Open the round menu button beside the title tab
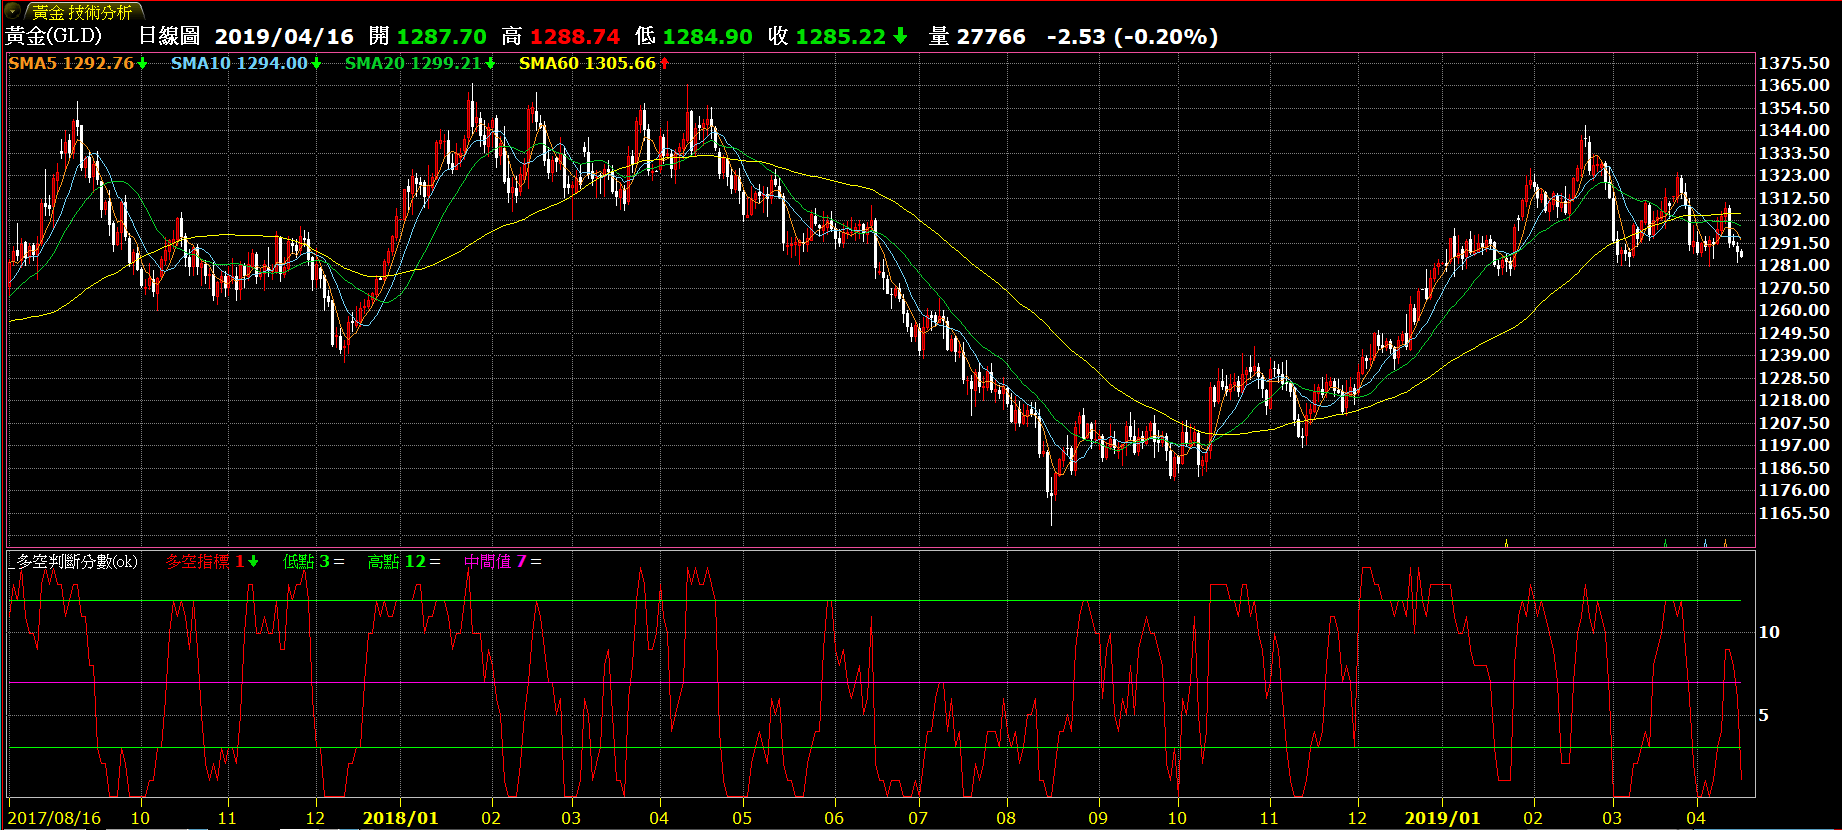Screen dimensions: 1842x830 tap(13, 12)
